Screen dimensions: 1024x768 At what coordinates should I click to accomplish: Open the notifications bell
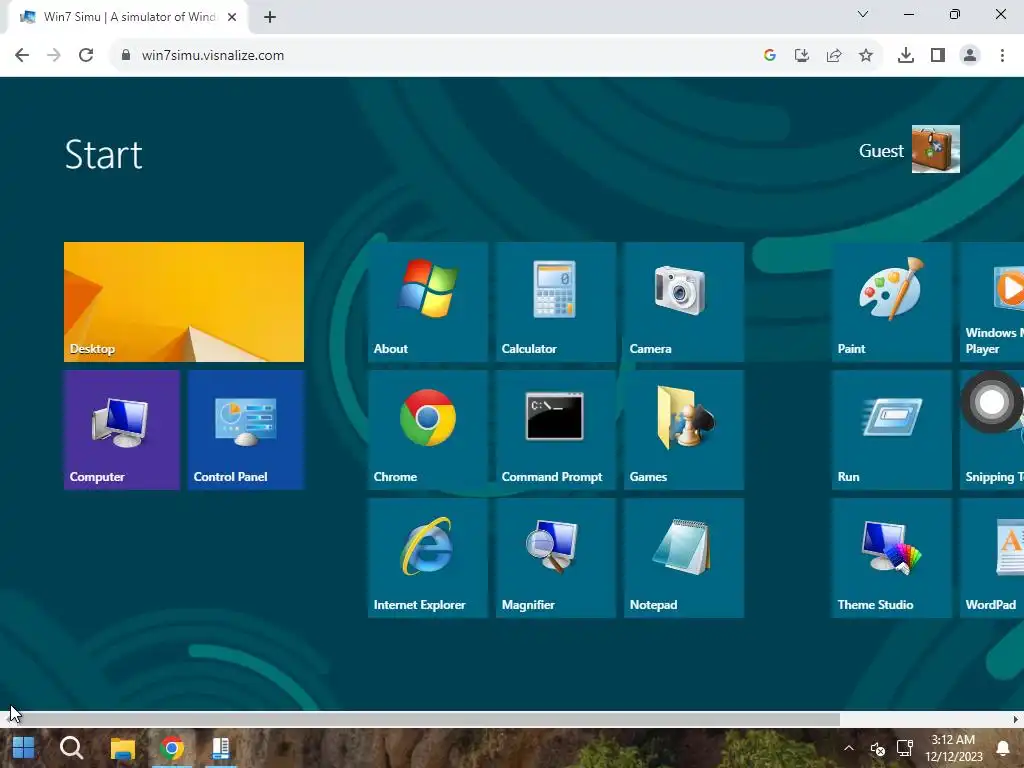tap(1002, 748)
